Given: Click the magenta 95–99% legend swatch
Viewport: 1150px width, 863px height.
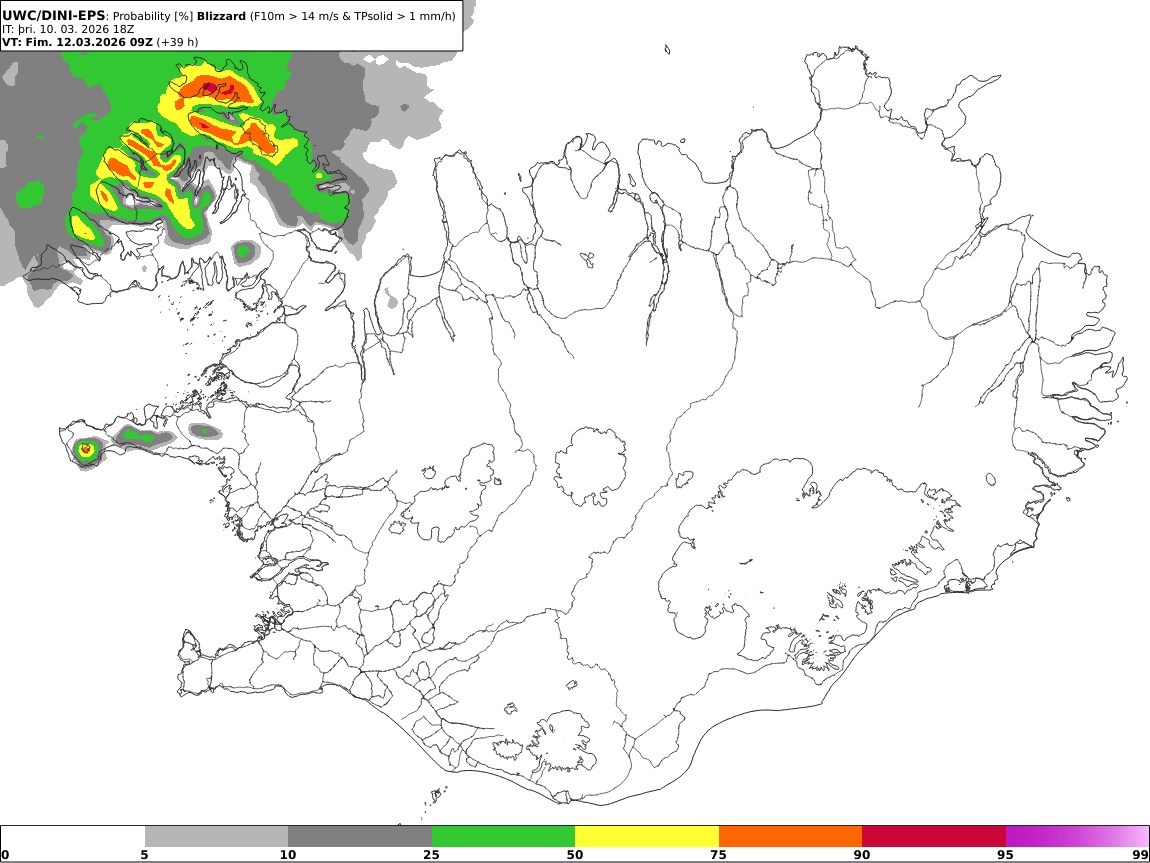Looking at the screenshot, I should click(1077, 836).
